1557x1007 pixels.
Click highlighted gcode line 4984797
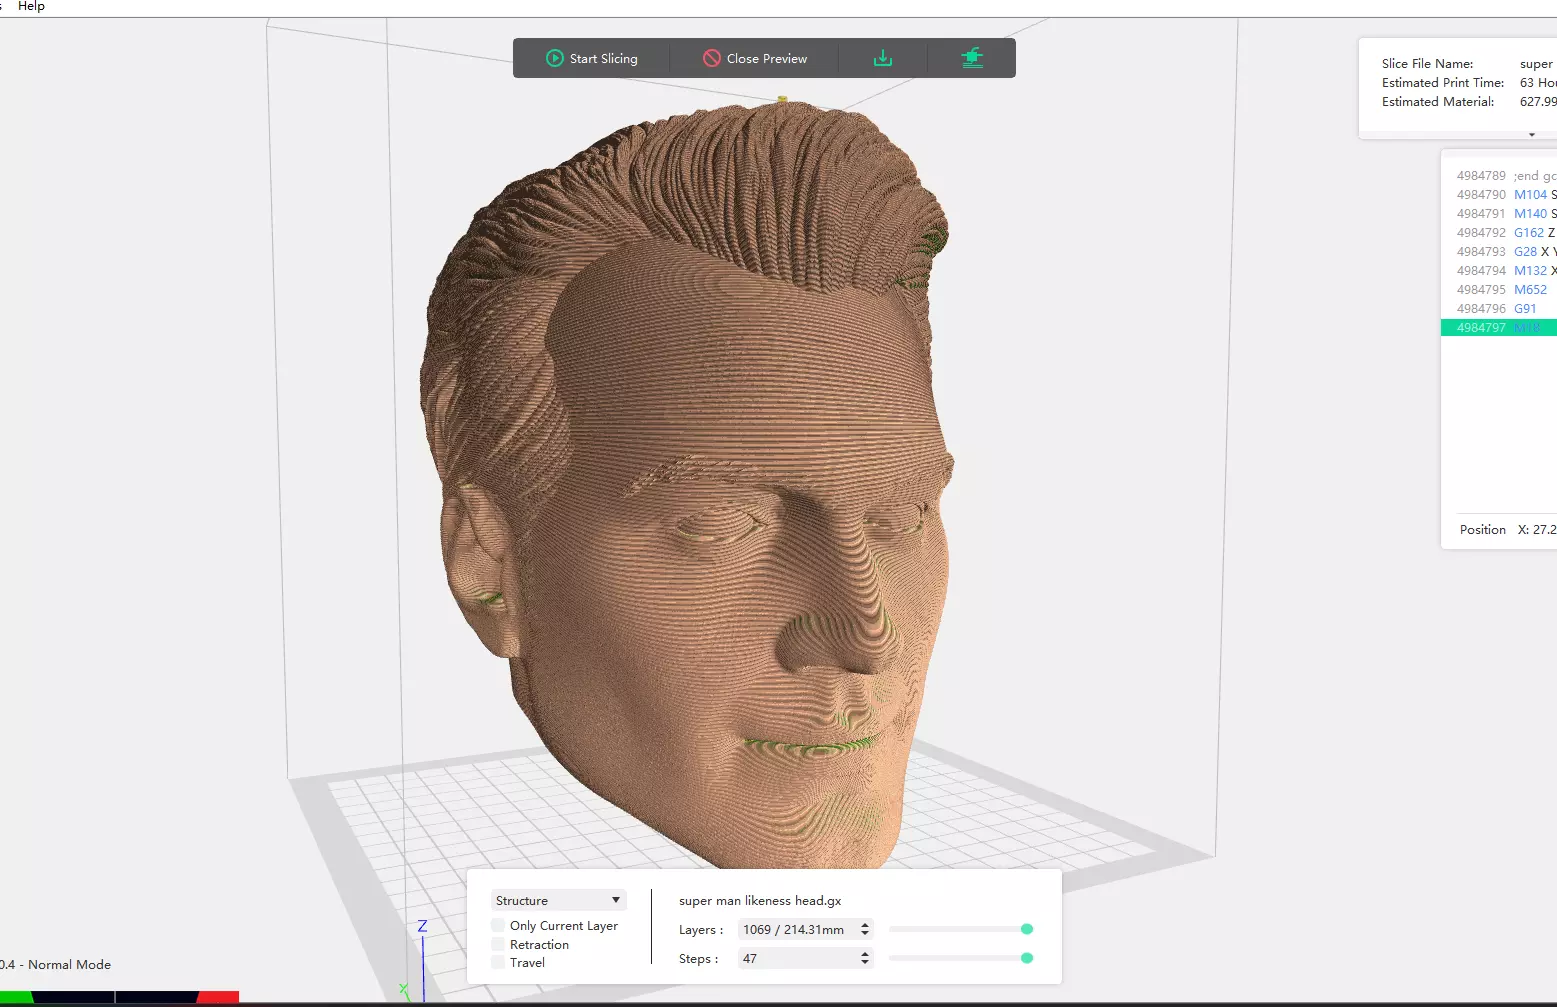(x=1499, y=327)
